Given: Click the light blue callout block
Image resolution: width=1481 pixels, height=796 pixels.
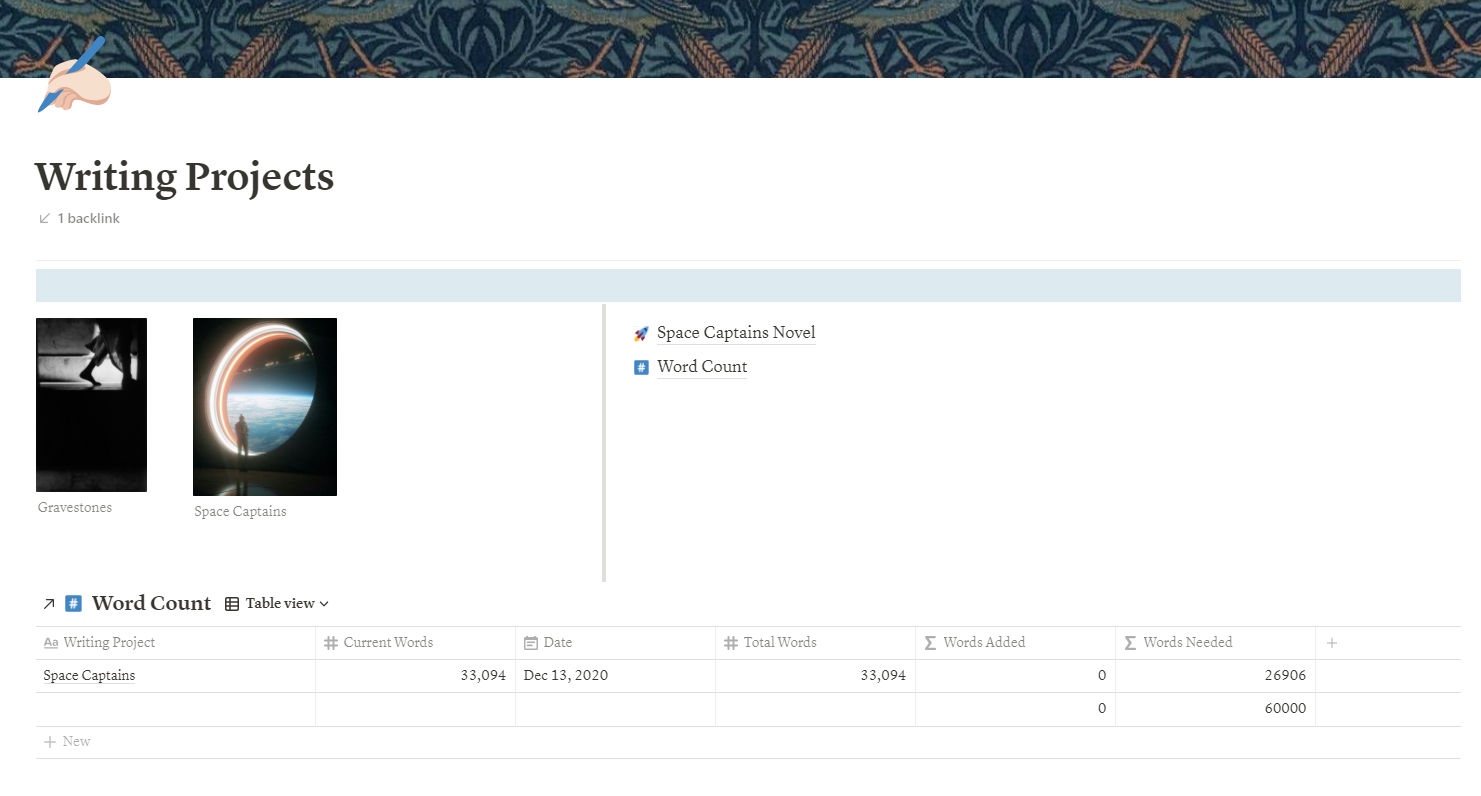Looking at the screenshot, I should pyautogui.click(x=748, y=285).
